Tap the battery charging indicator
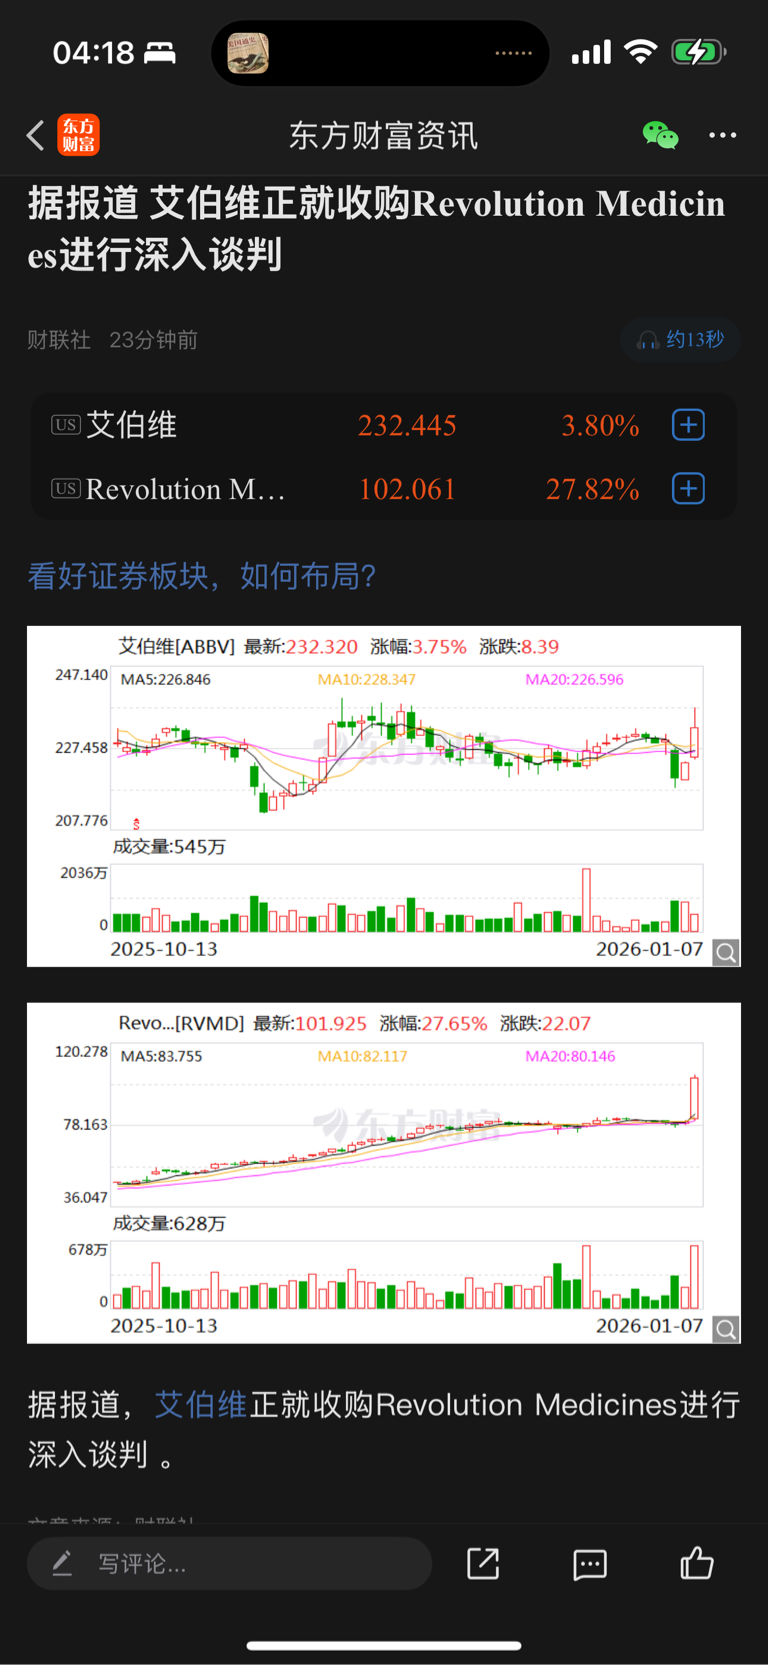Image resolution: width=768 pixels, height=1665 pixels. click(699, 52)
